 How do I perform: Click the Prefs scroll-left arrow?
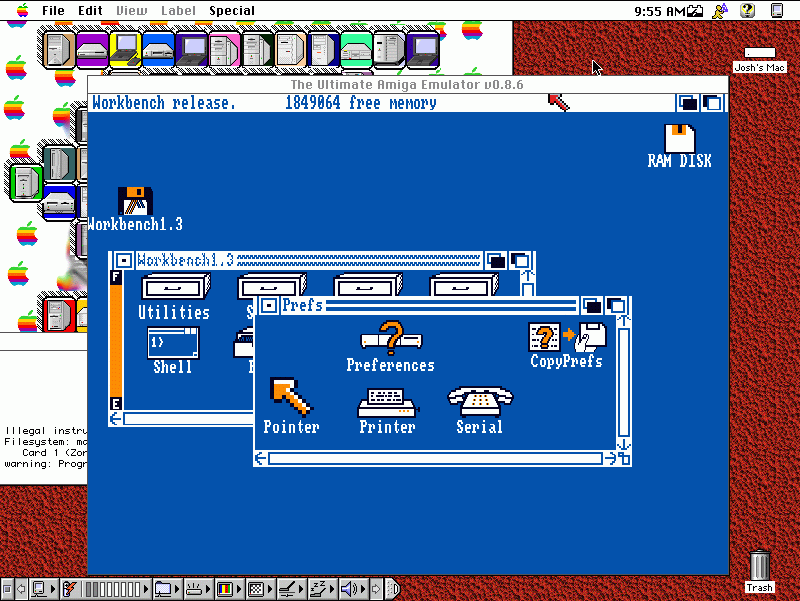pos(261,459)
